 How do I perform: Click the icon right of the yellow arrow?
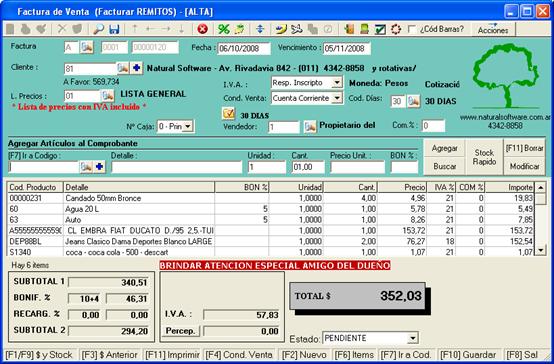pos(297,29)
